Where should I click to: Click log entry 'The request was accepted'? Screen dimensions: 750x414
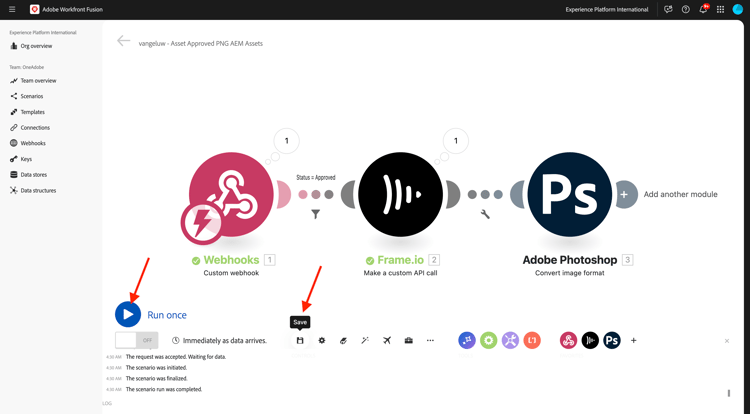(176, 357)
